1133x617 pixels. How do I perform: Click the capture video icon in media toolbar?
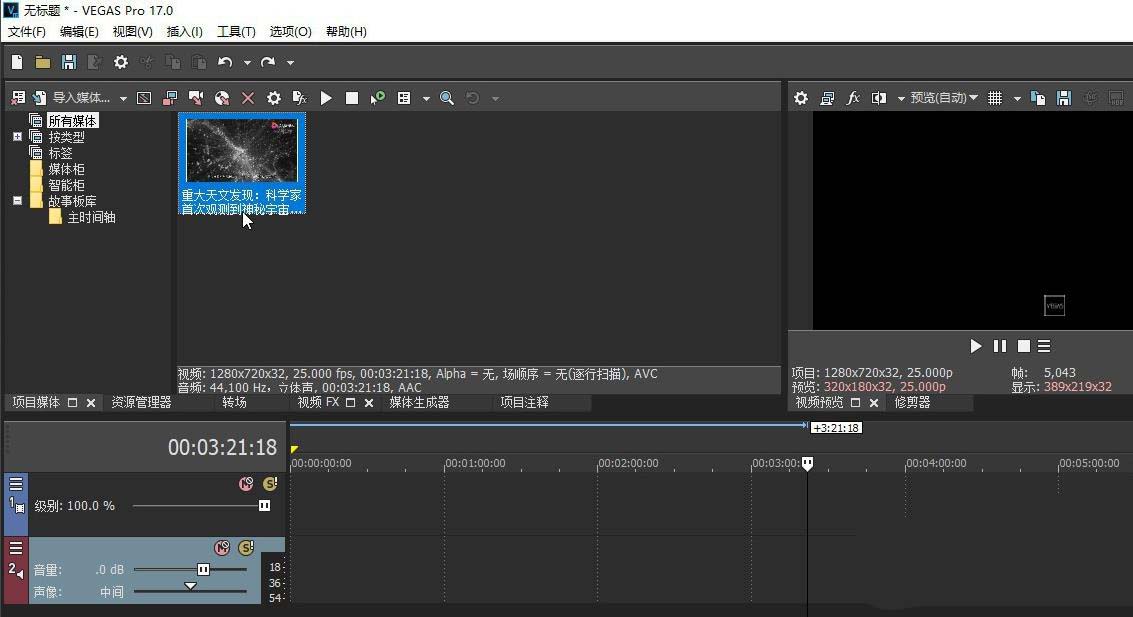[x=144, y=98]
